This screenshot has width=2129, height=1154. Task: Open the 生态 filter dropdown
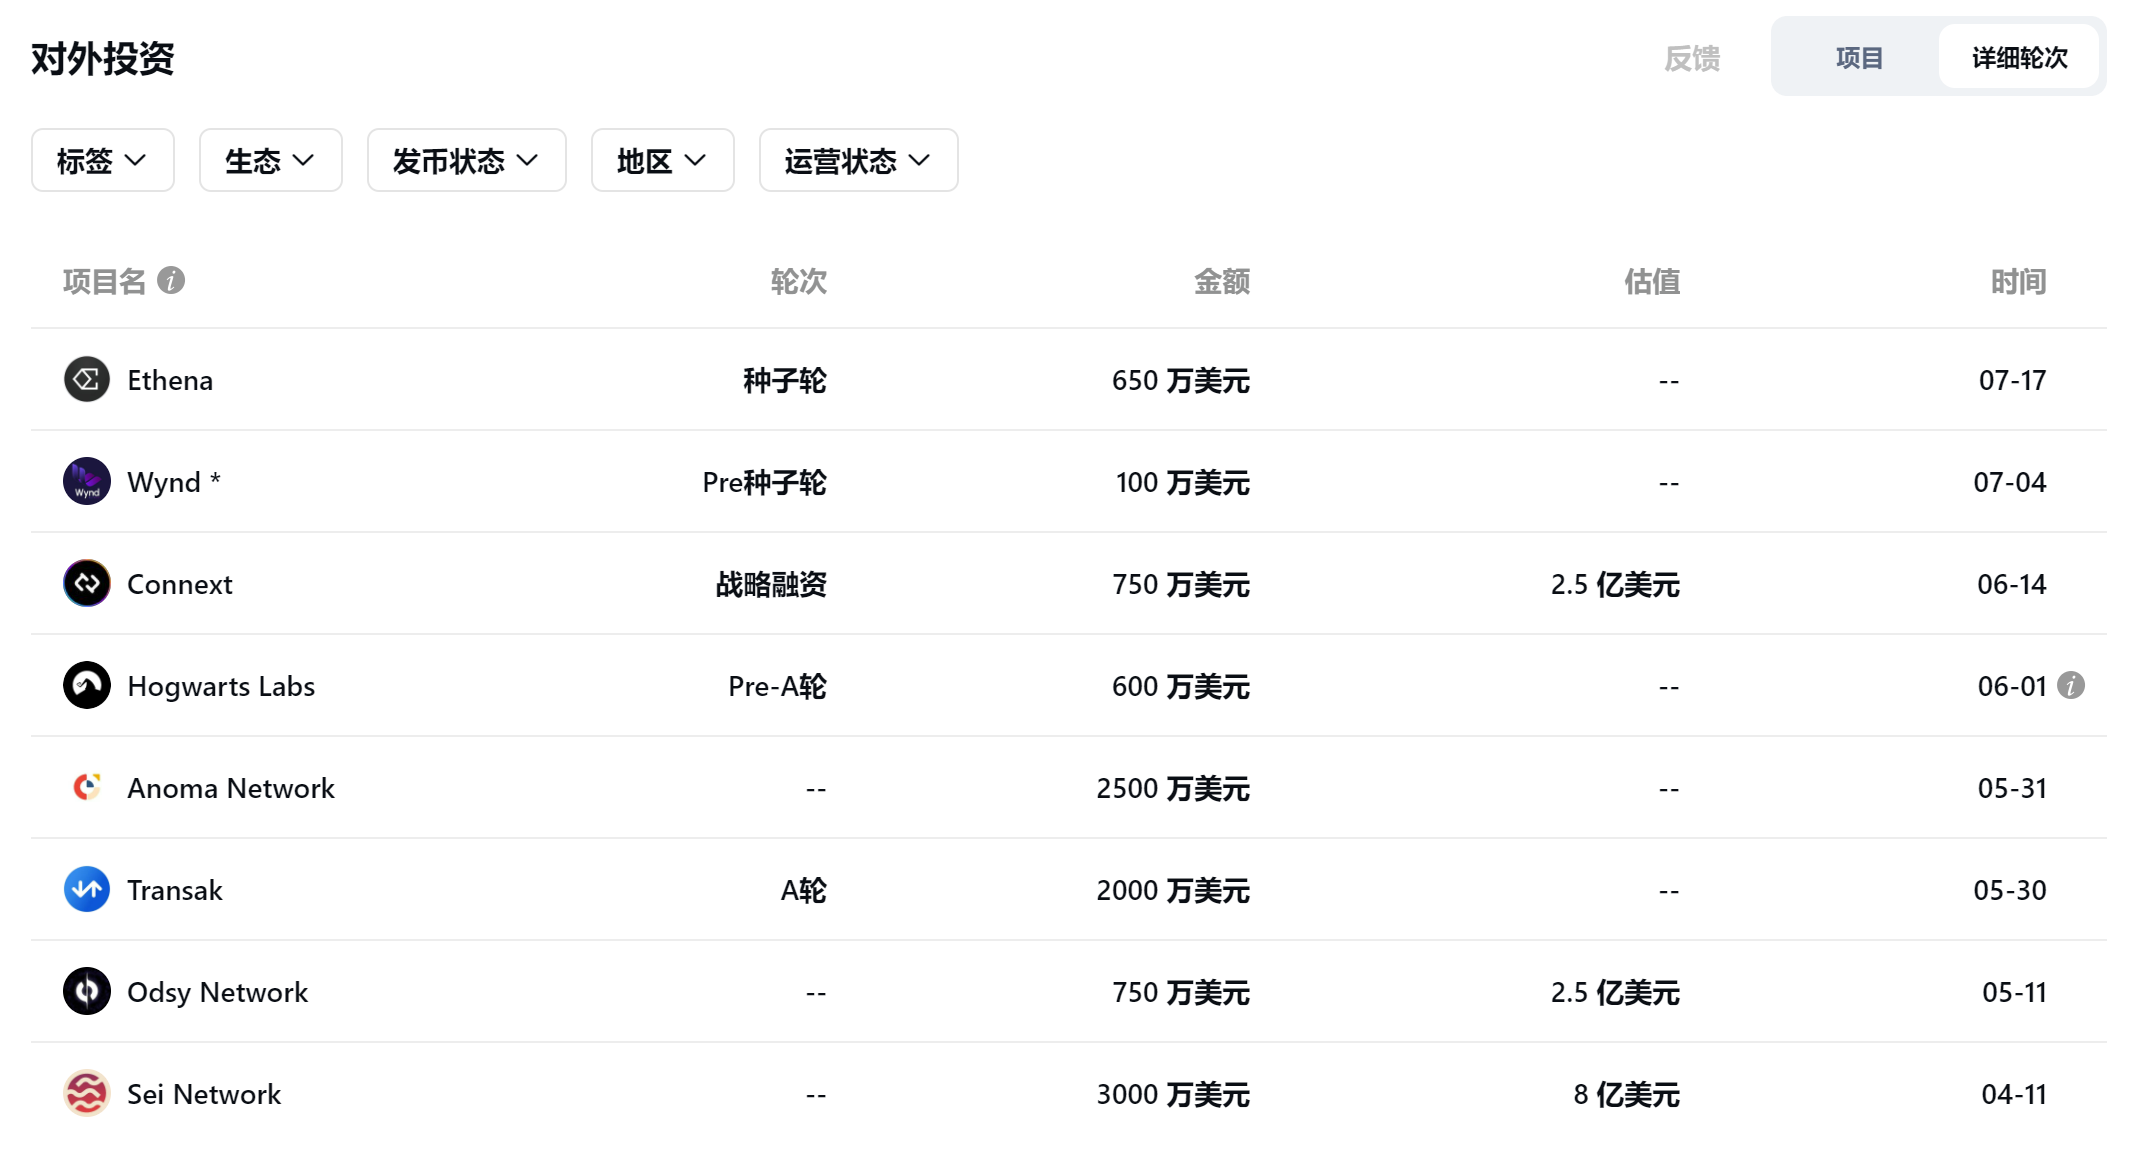[x=271, y=160]
